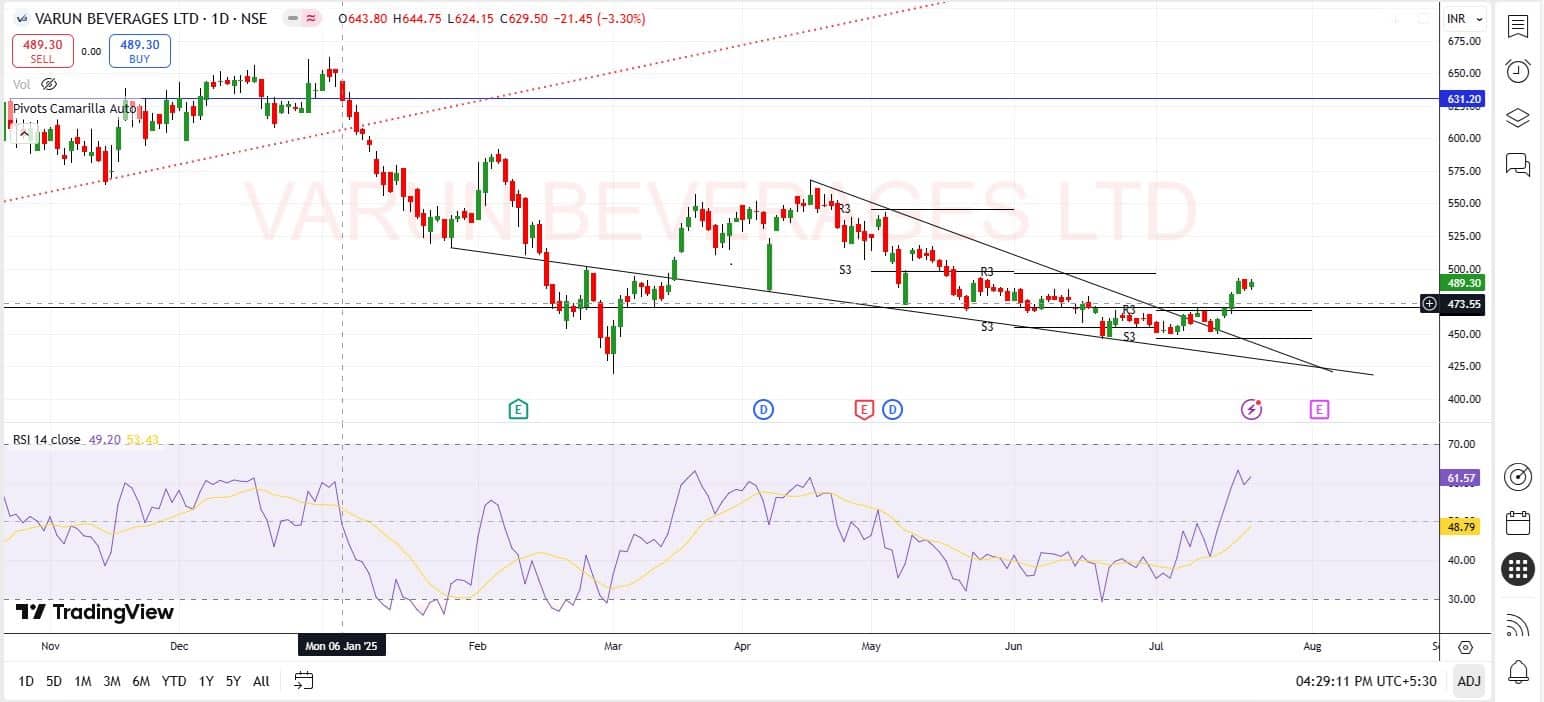Toggle visibility of the Vol indicator
1544x702 pixels.
(49, 85)
